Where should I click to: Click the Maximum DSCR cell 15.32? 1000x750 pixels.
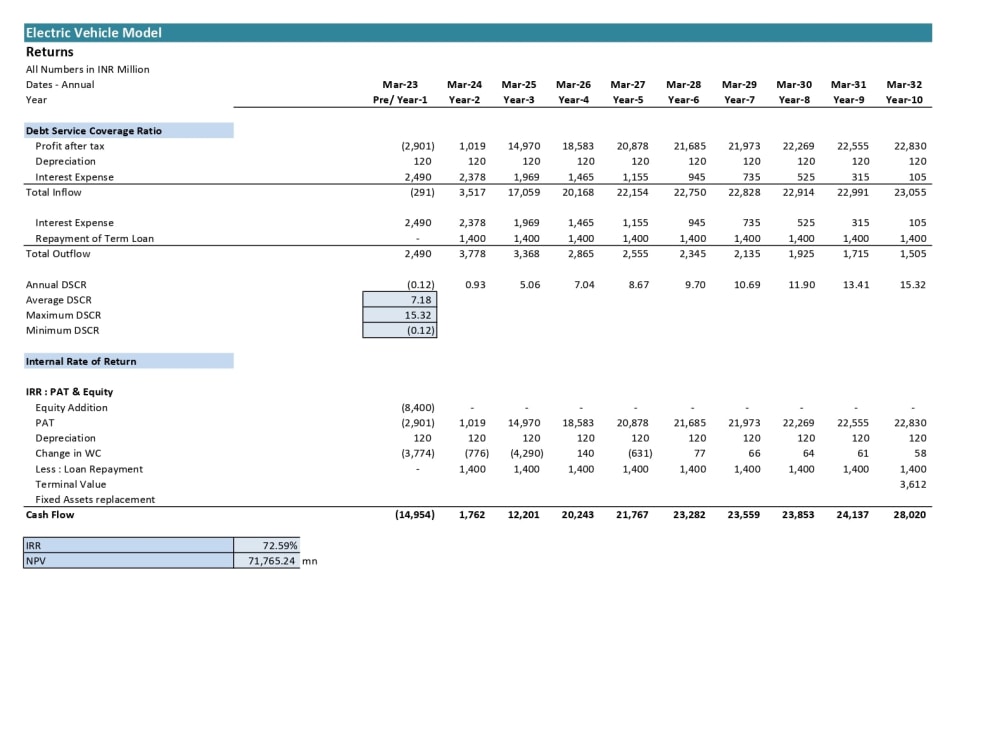400,315
